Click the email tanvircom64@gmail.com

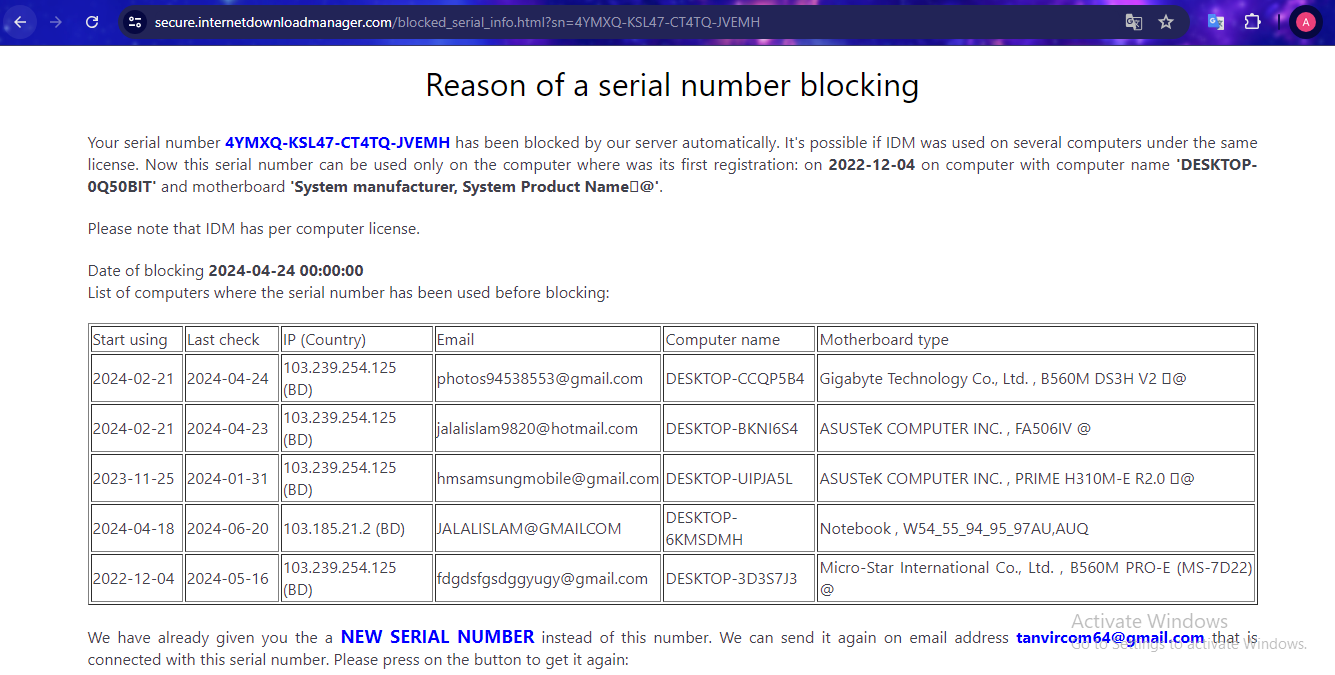coord(1110,638)
